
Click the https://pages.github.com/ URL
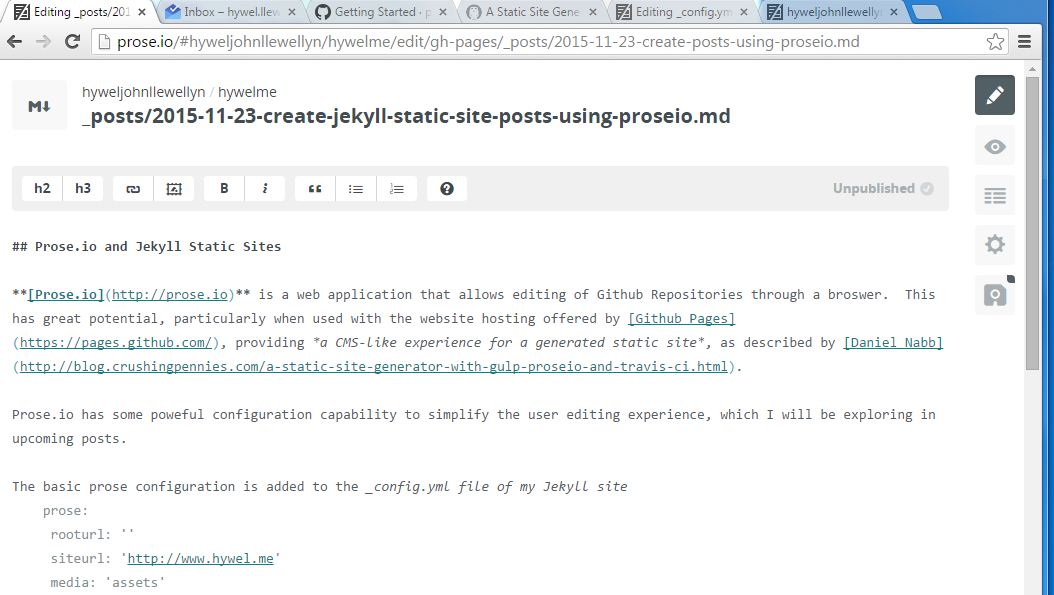(x=116, y=342)
